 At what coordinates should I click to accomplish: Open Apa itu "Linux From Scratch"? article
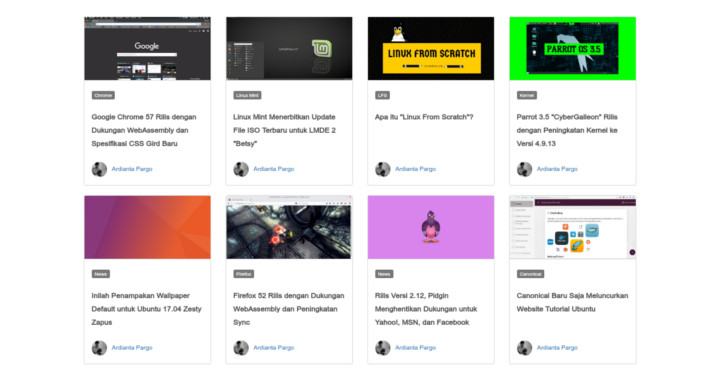tap(424, 117)
